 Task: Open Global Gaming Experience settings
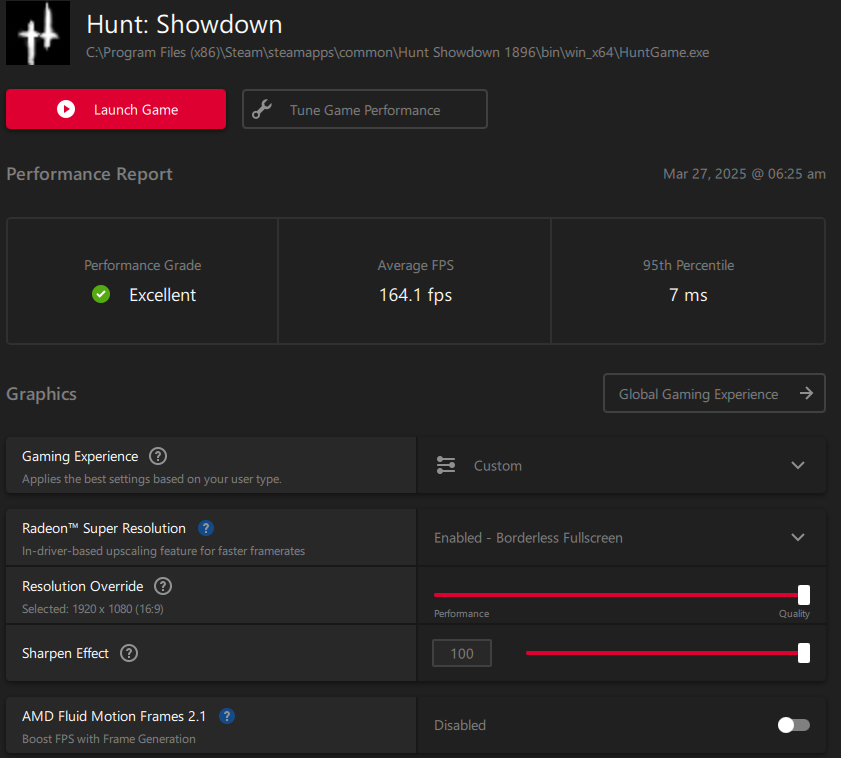click(x=714, y=393)
